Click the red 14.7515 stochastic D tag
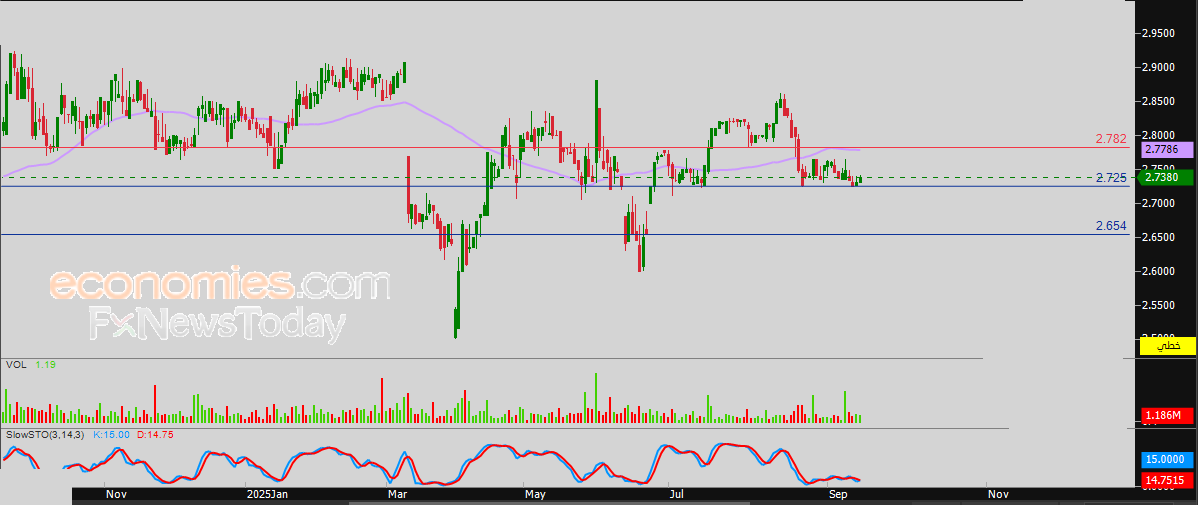Screen dimensions: 1198x505 (1166, 481)
